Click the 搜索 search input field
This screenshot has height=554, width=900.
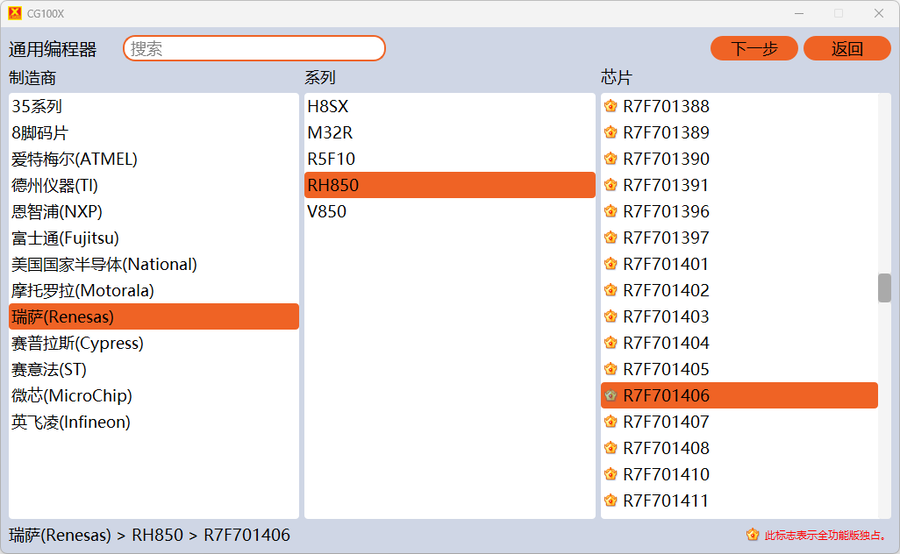(x=254, y=48)
